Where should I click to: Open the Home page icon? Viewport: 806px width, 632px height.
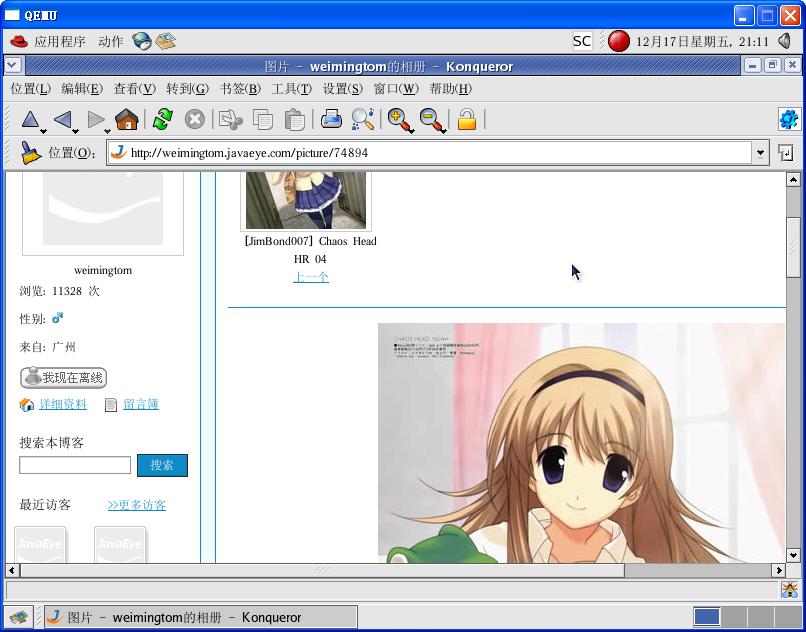pyautogui.click(x=126, y=120)
